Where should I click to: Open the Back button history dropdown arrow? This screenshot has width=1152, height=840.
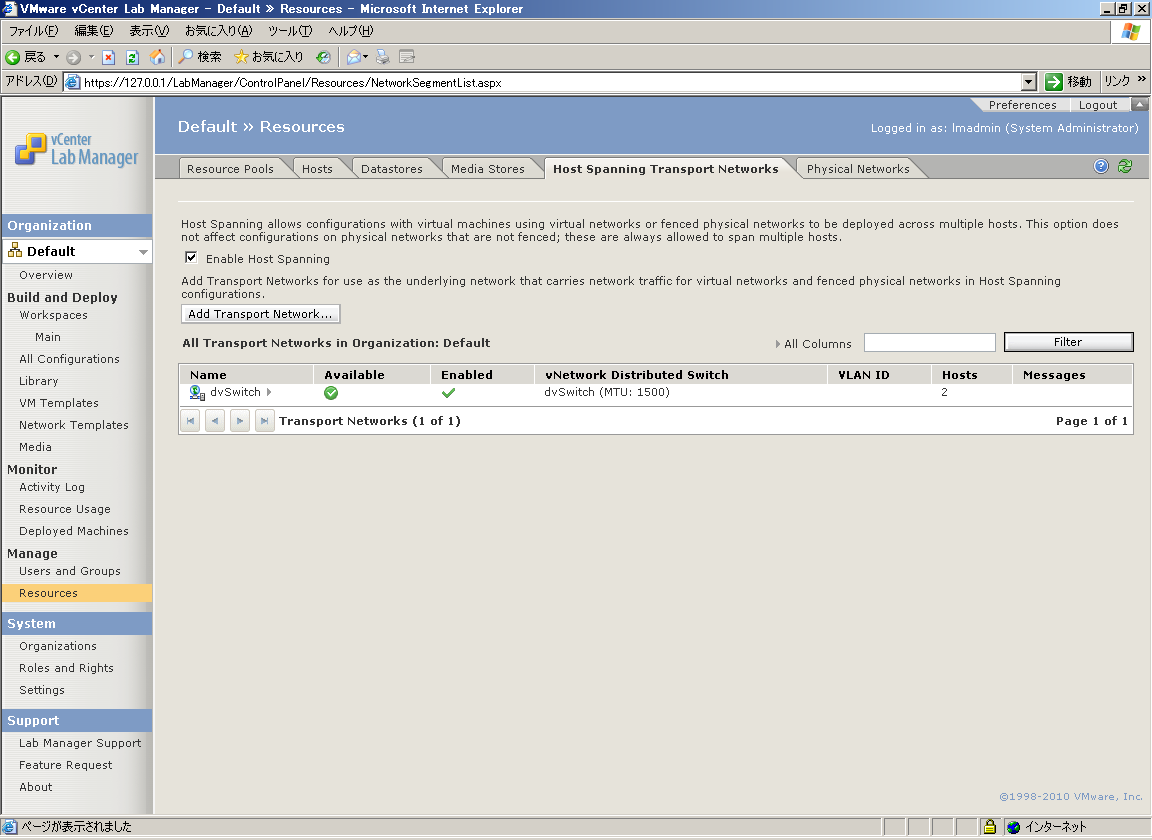tap(56, 57)
